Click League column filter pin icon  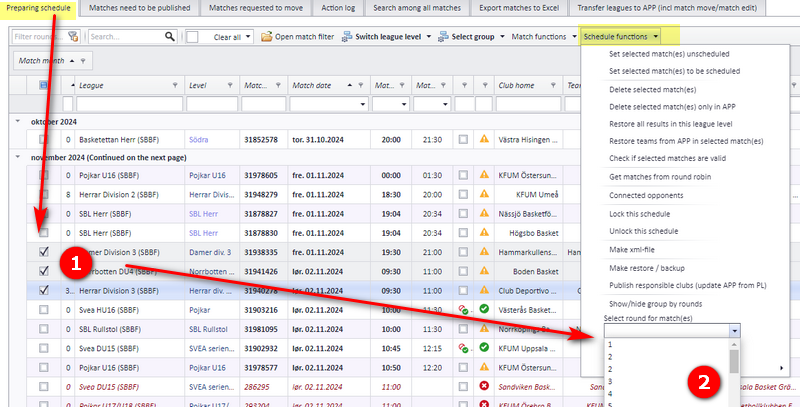point(175,85)
